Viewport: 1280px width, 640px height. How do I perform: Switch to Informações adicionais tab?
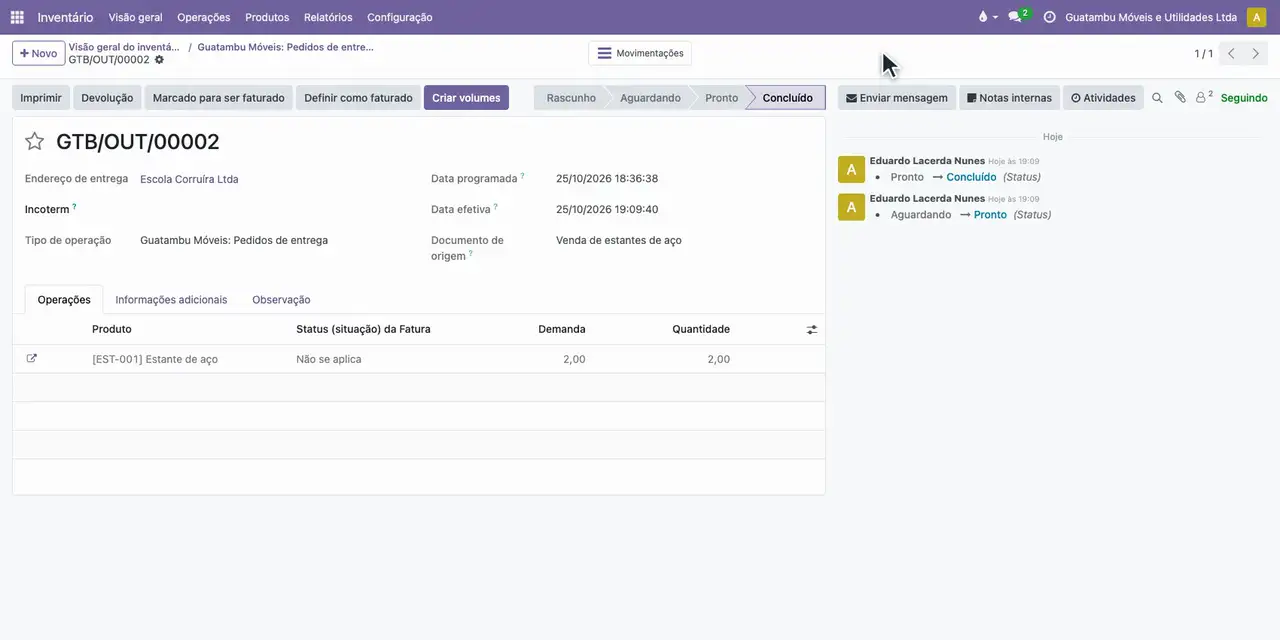point(171,299)
